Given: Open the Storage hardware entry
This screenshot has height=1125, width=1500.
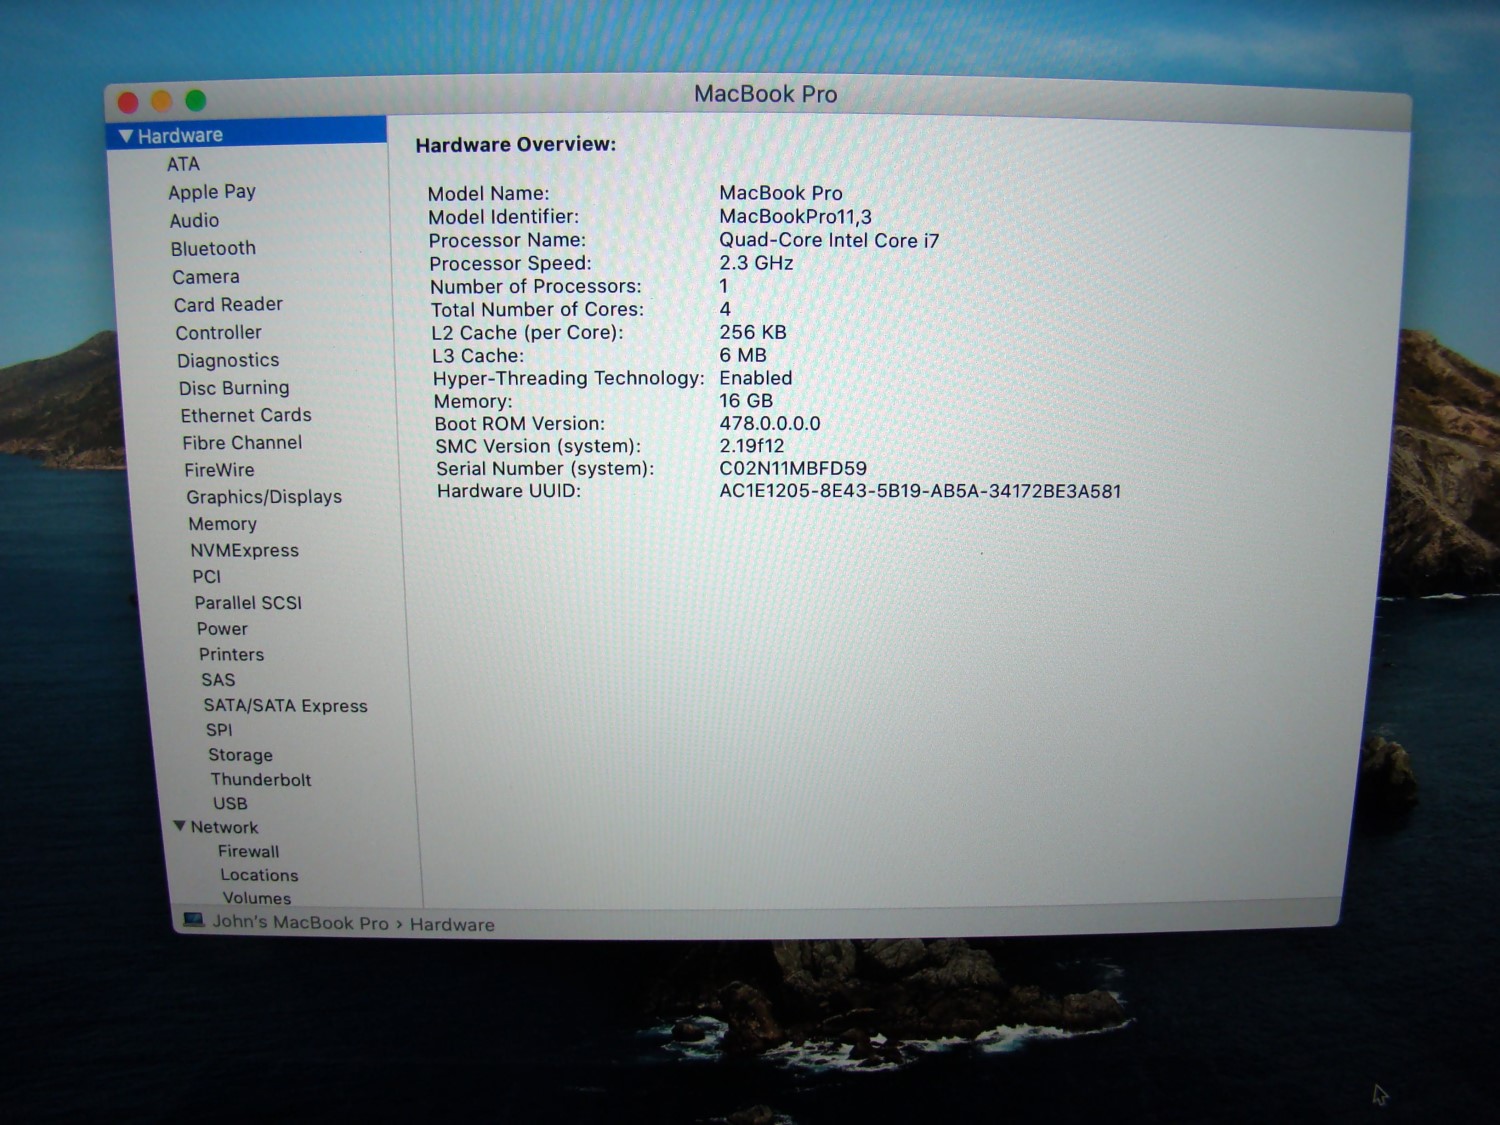Looking at the screenshot, I should pyautogui.click(x=240, y=755).
